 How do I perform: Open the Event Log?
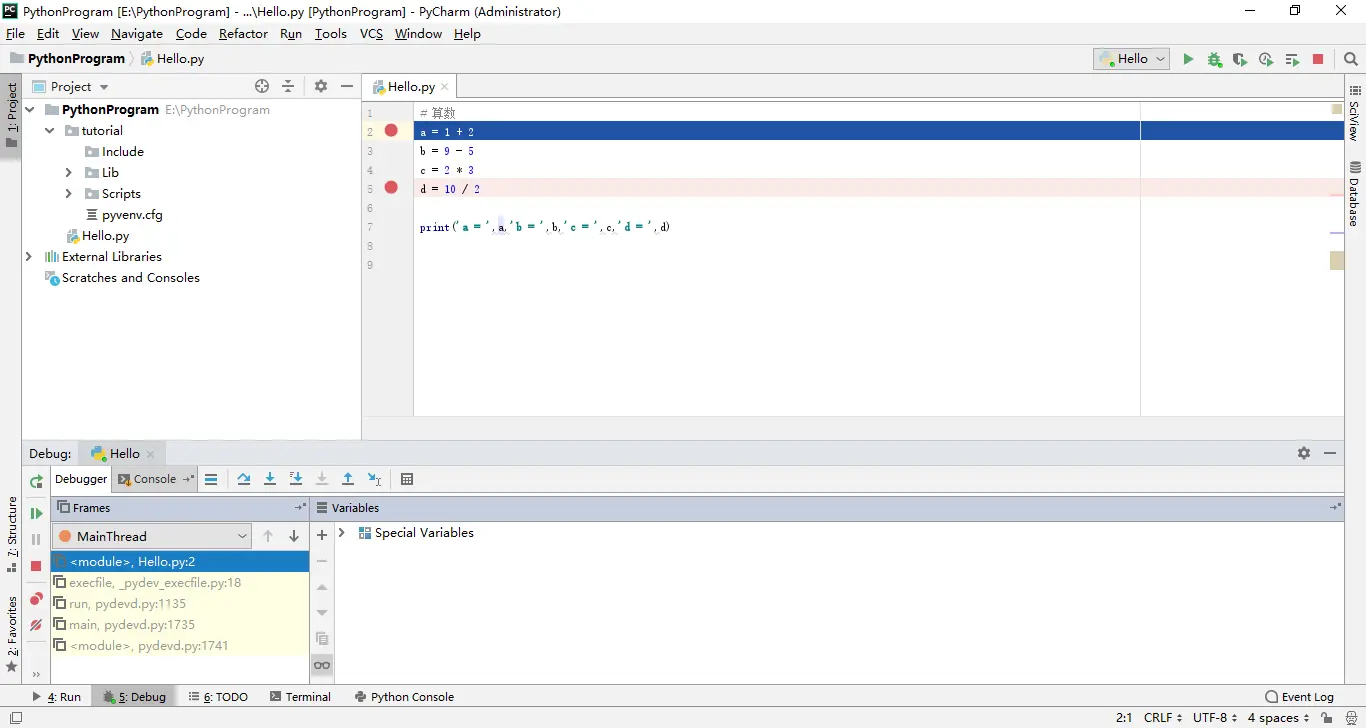coord(1299,697)
